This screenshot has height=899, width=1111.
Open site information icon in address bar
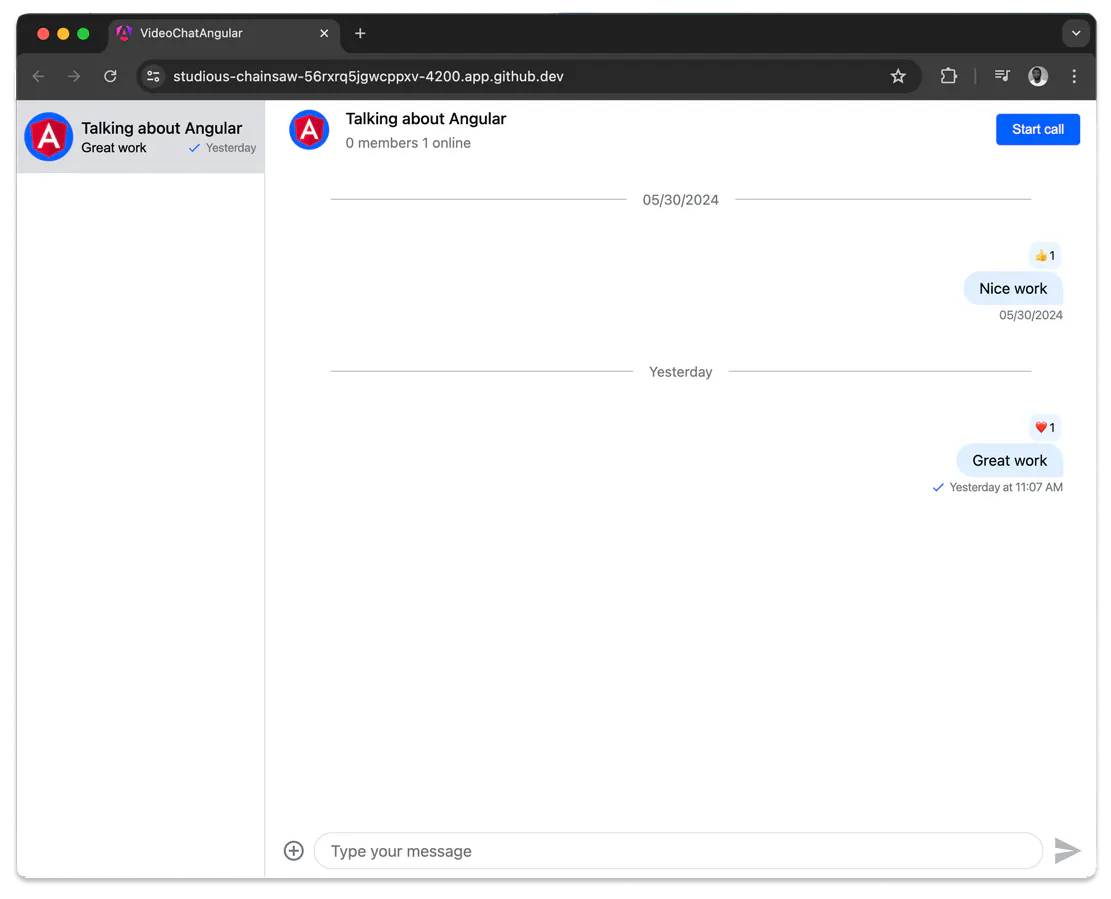153,77
